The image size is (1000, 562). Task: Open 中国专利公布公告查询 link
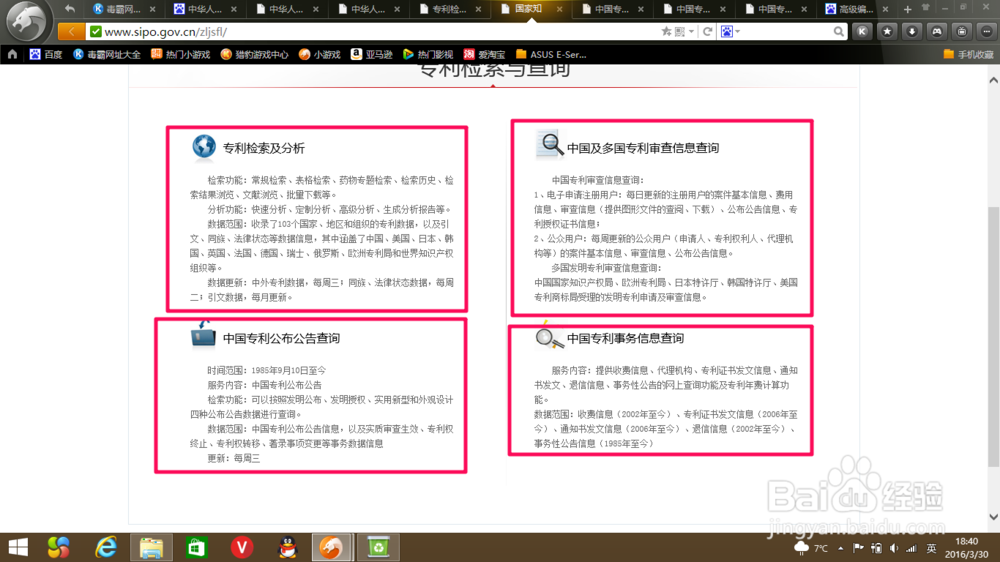(x=281, y=338)
